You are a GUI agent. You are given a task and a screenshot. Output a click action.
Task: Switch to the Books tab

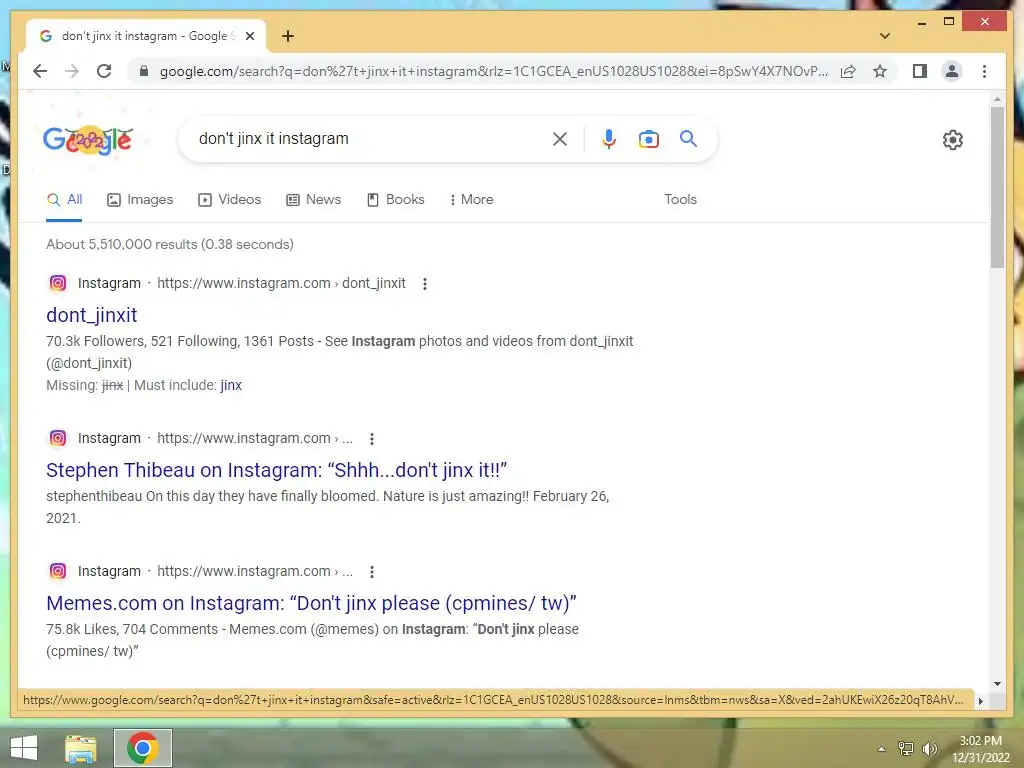coord(396,199)
